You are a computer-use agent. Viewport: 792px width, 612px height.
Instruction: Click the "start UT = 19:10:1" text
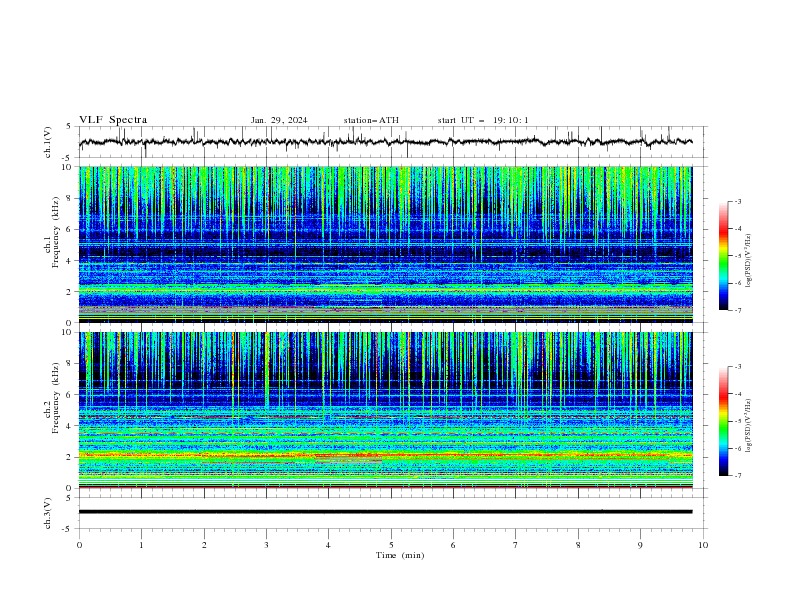coord(483,120)
